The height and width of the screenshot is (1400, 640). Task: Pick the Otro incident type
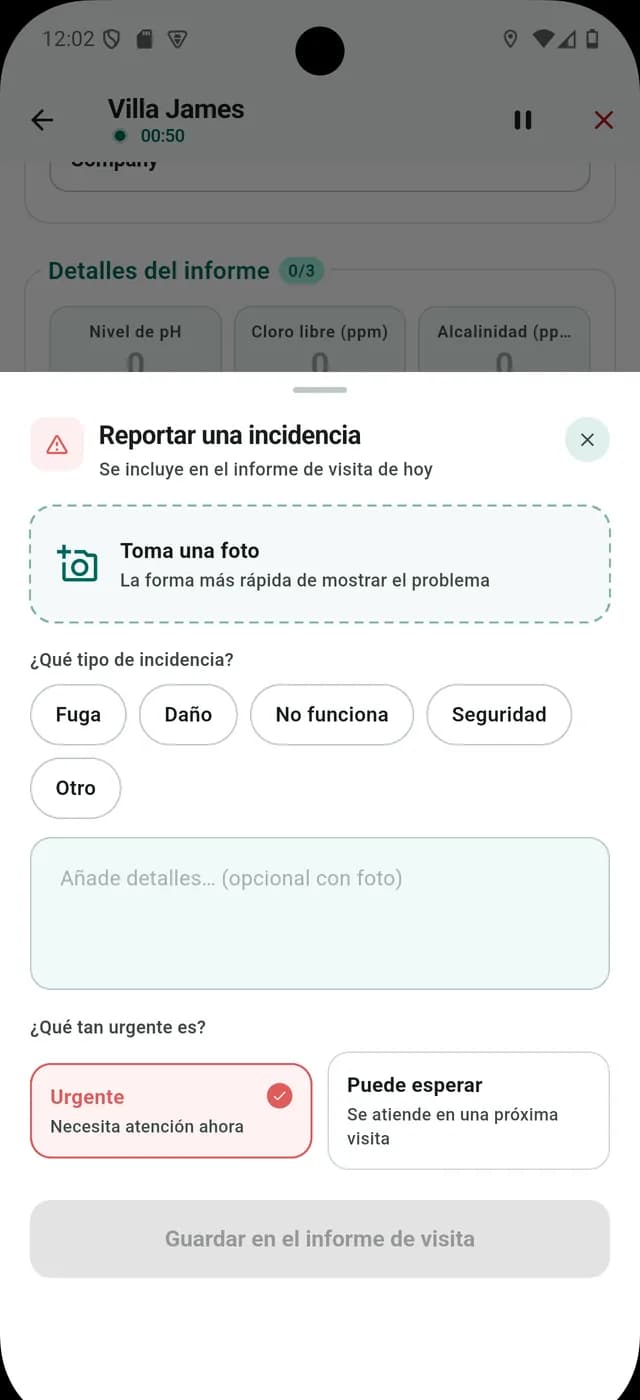tap(76, 788)
